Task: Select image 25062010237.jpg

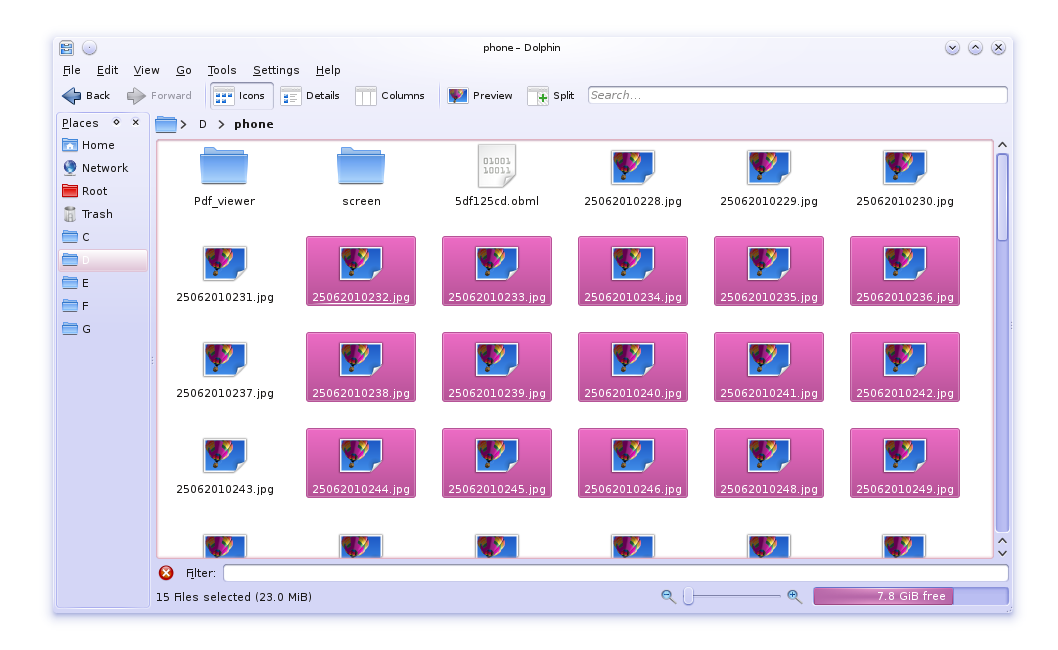Action: [225, 369]
